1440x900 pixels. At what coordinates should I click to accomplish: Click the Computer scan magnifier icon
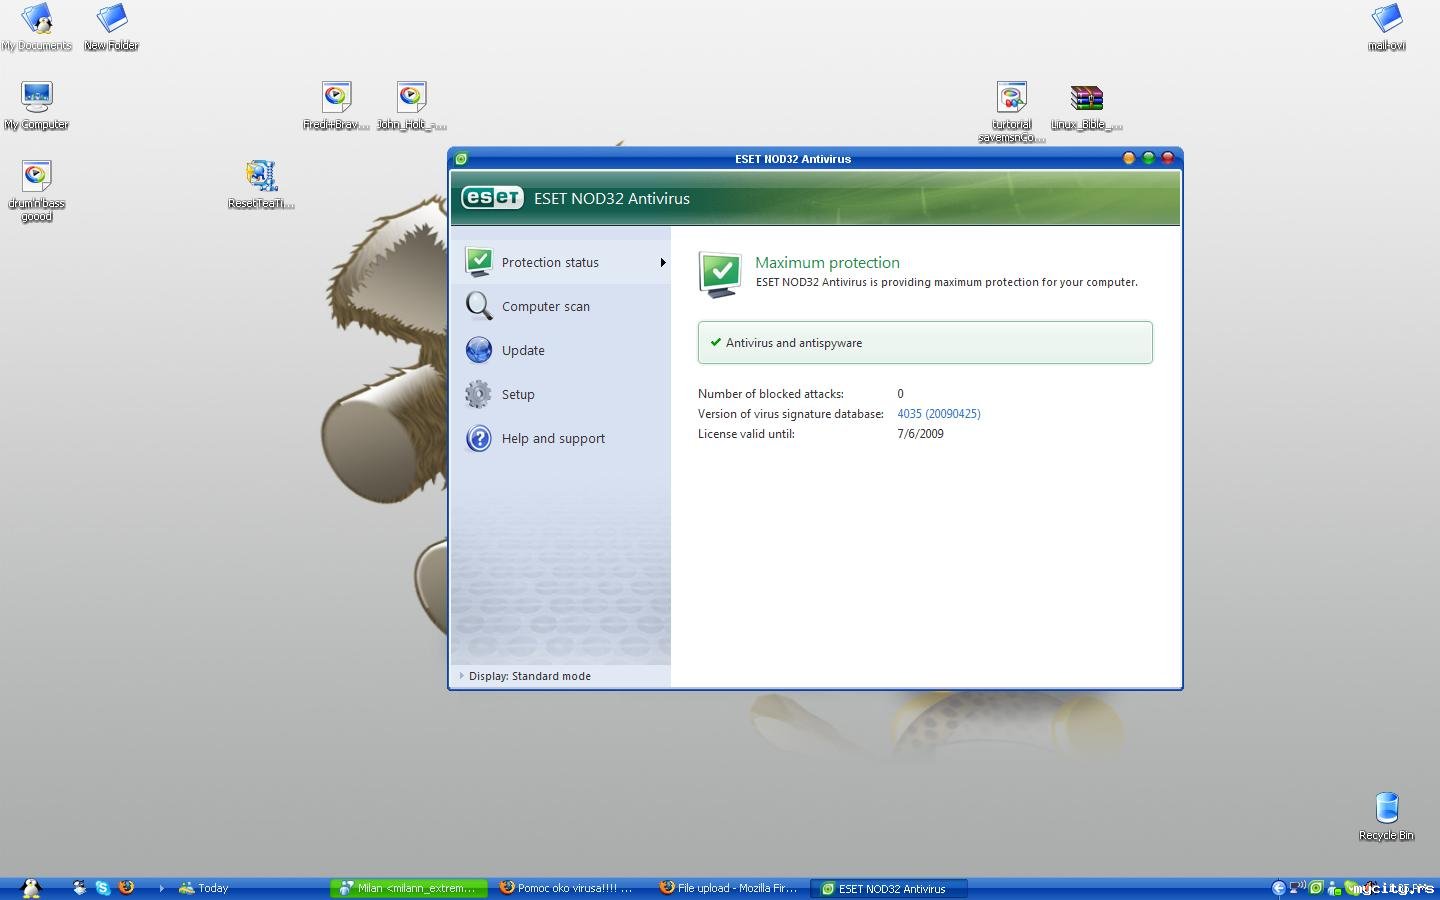coord(479,306)
